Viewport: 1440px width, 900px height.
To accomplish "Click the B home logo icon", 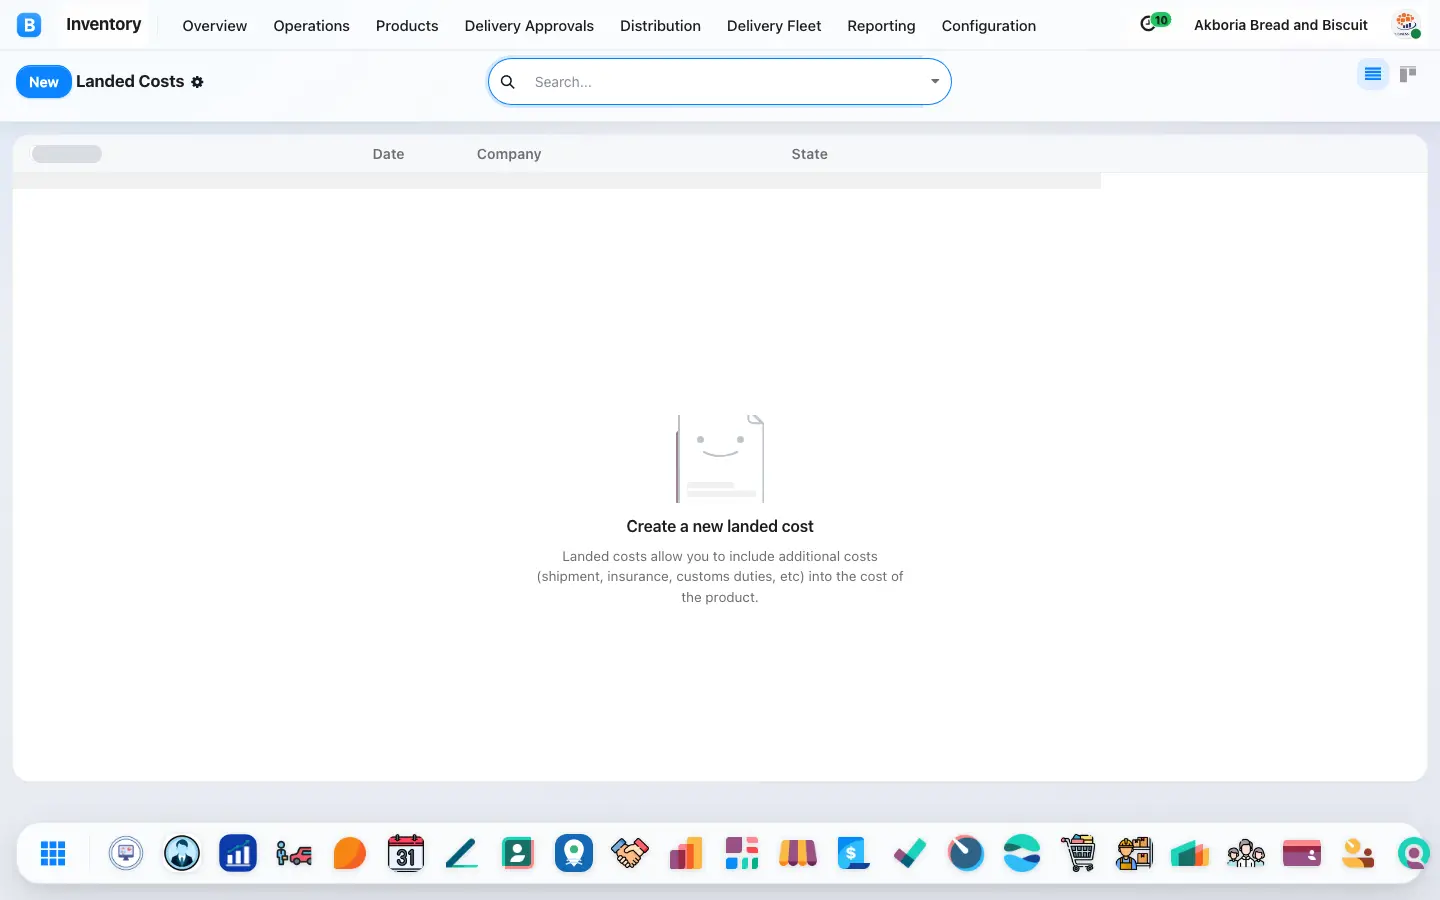I will pos(29,25).
